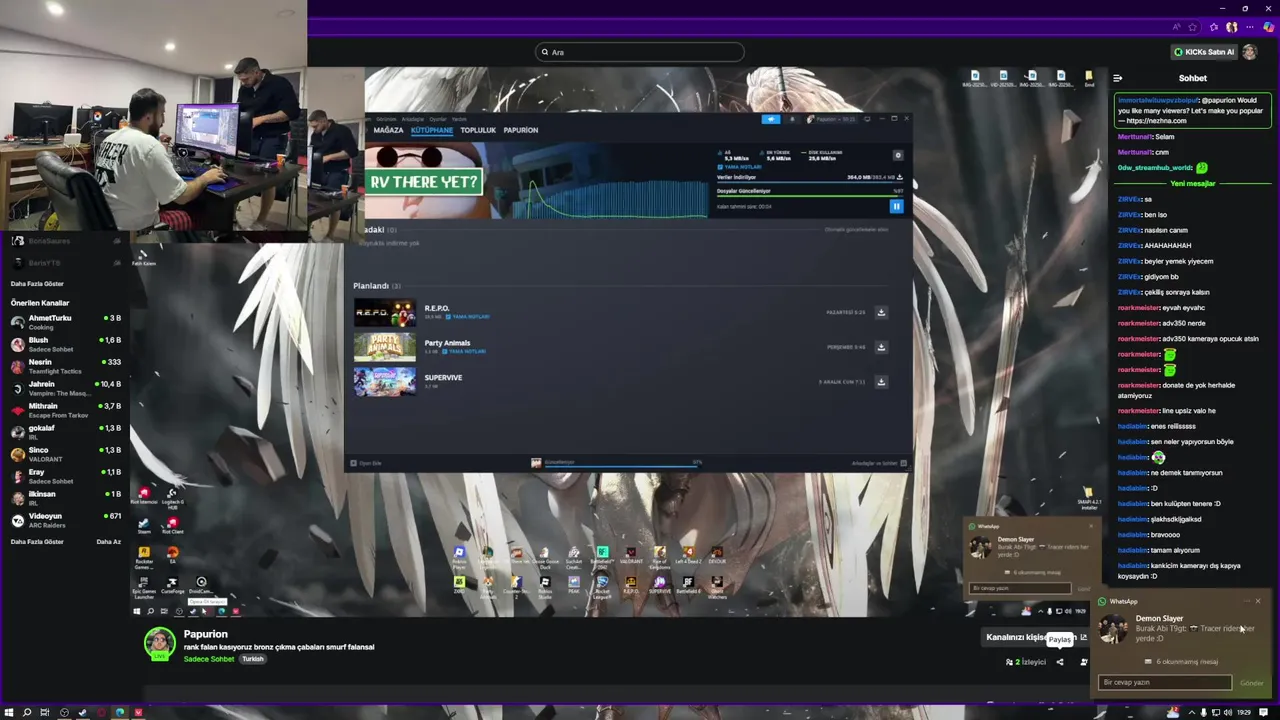
Task: Open Steam download settings gear
Action: 898,155
